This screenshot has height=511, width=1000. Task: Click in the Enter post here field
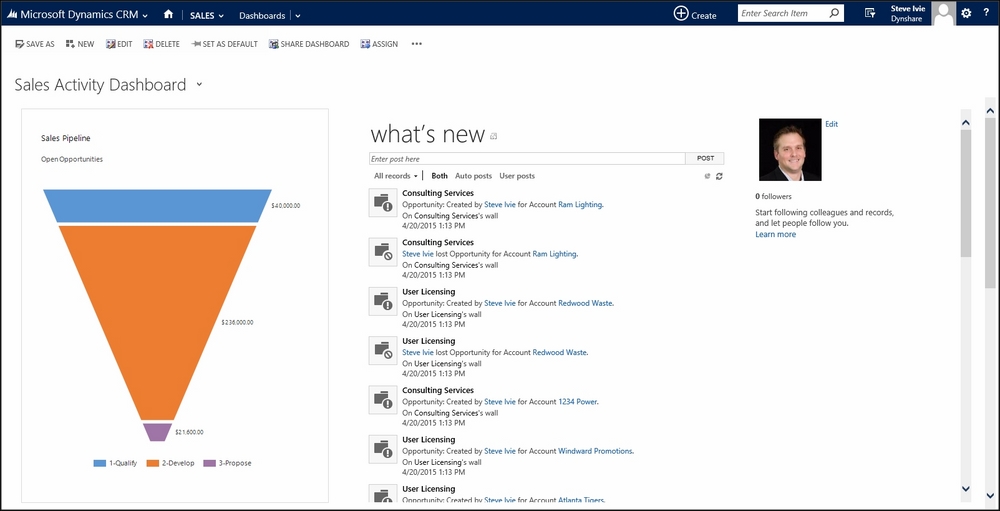(x=527, y=158)
